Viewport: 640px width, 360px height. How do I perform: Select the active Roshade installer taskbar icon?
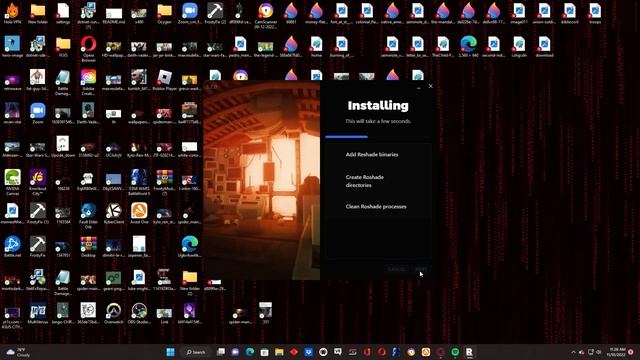point(469,352)
